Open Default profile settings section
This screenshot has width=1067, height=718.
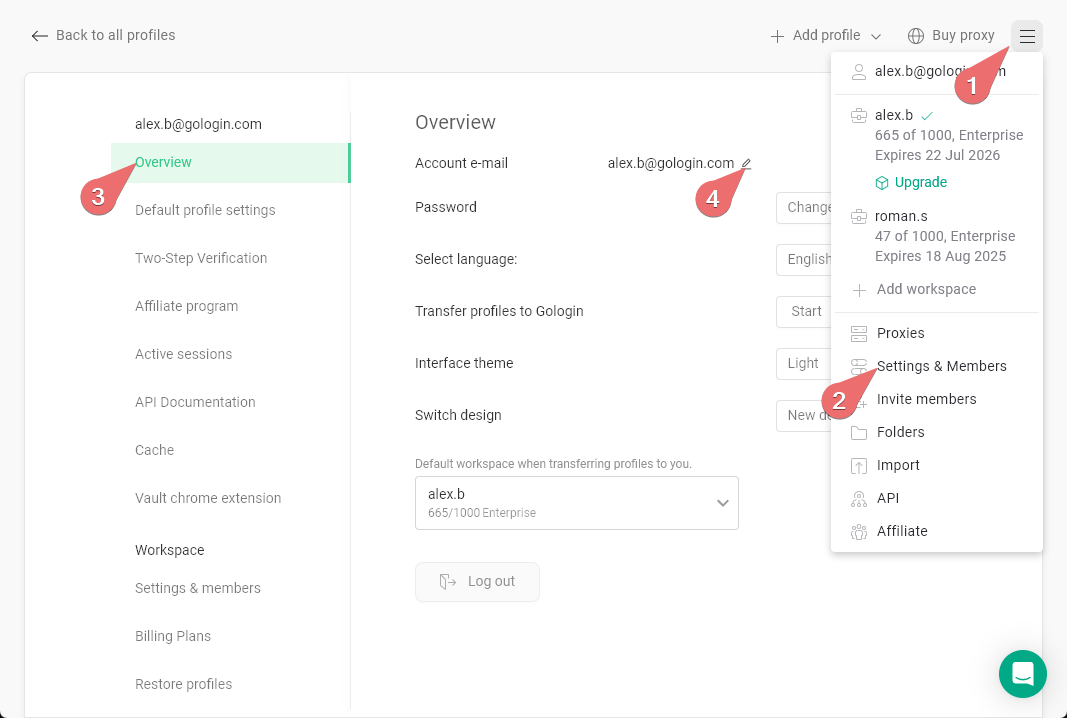(205, 210)
